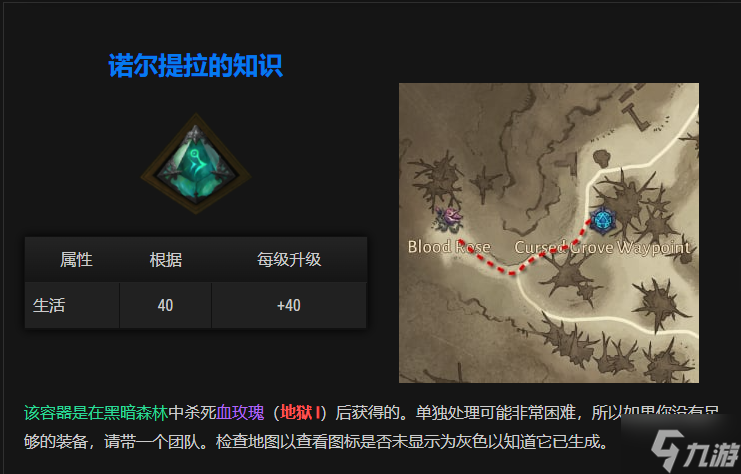Click the +40 per-level cell
Image resolution: width=741 pixels, height=474 pixels.
(x=289, y=305)
